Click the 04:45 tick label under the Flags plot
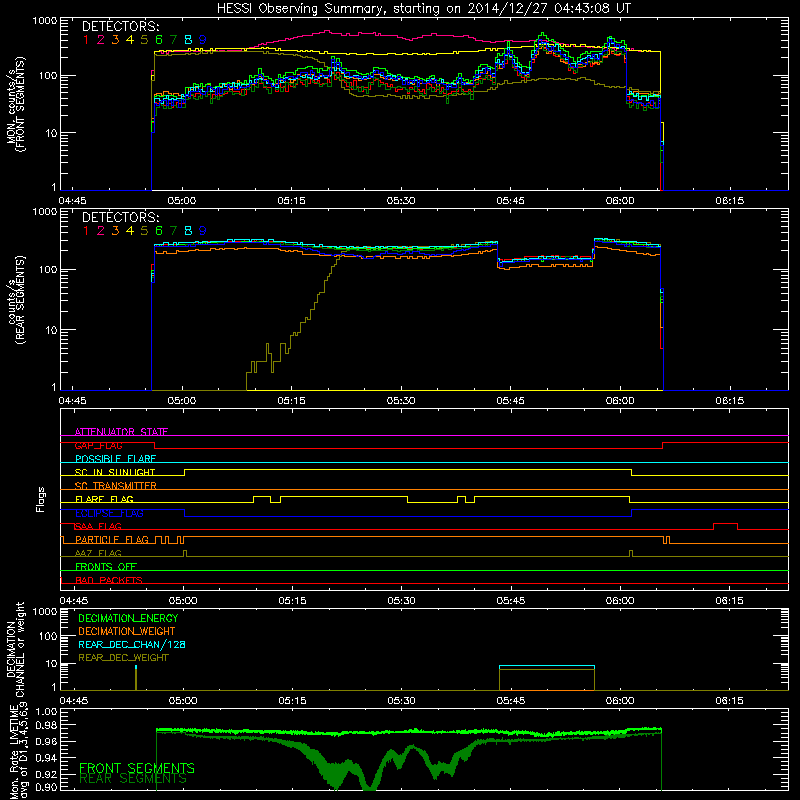The height and width of the screenshot is (800, 800). coord(74,601)
